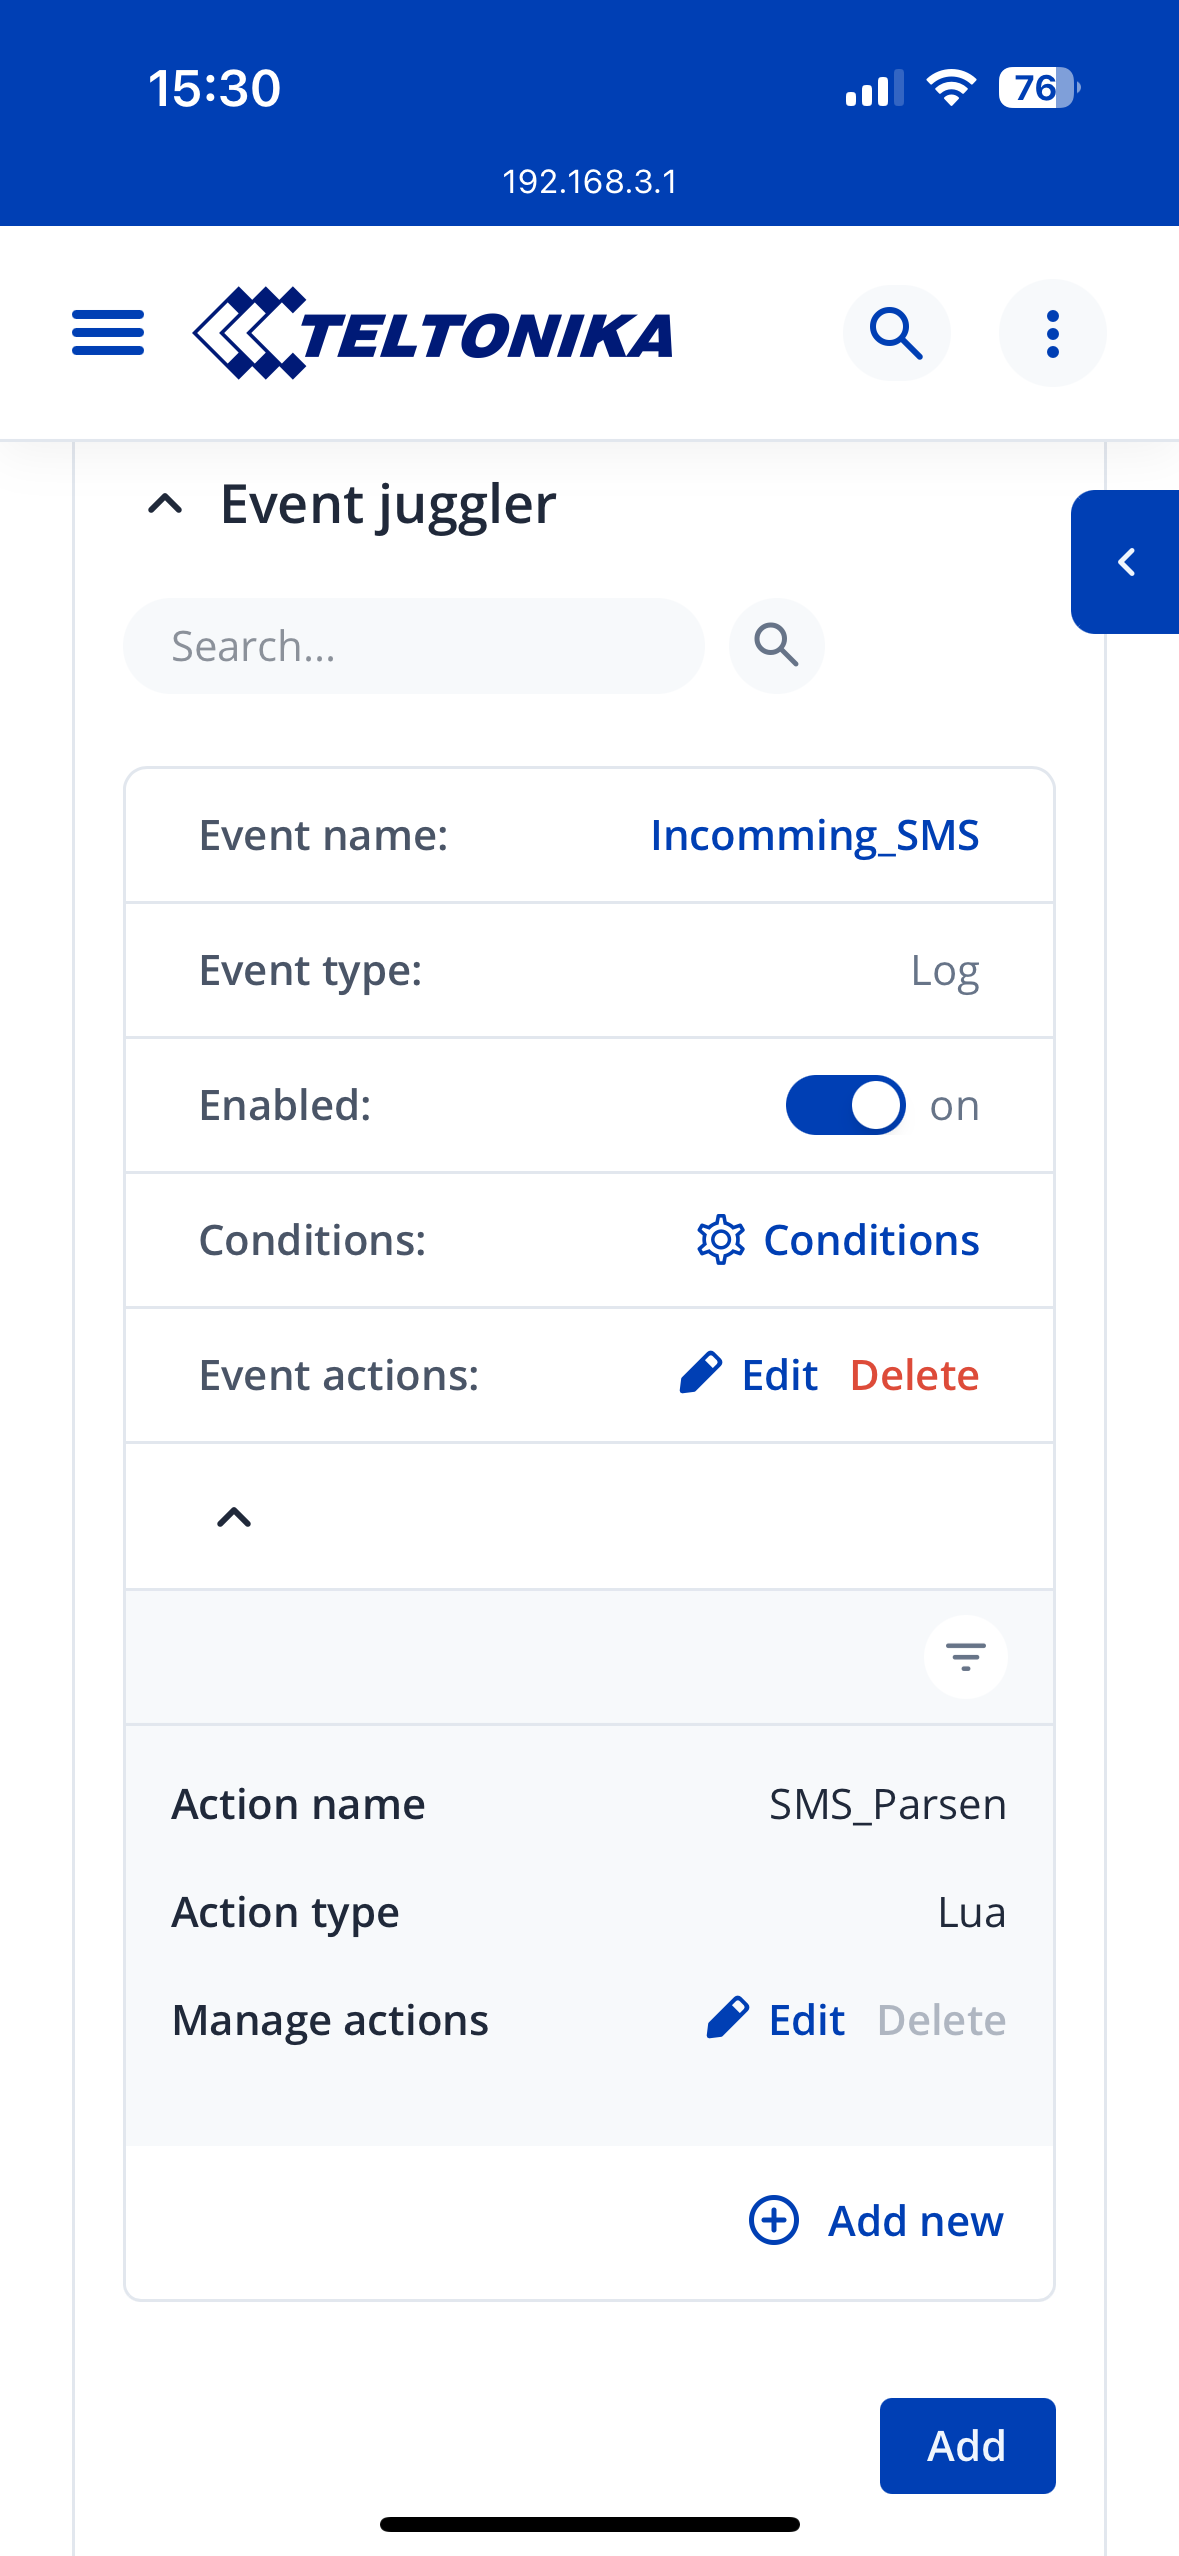The width and height of the screenshot is (1179, 2556).
Task: Edit the SMS_Parsen action
Action: [776, 2020]
